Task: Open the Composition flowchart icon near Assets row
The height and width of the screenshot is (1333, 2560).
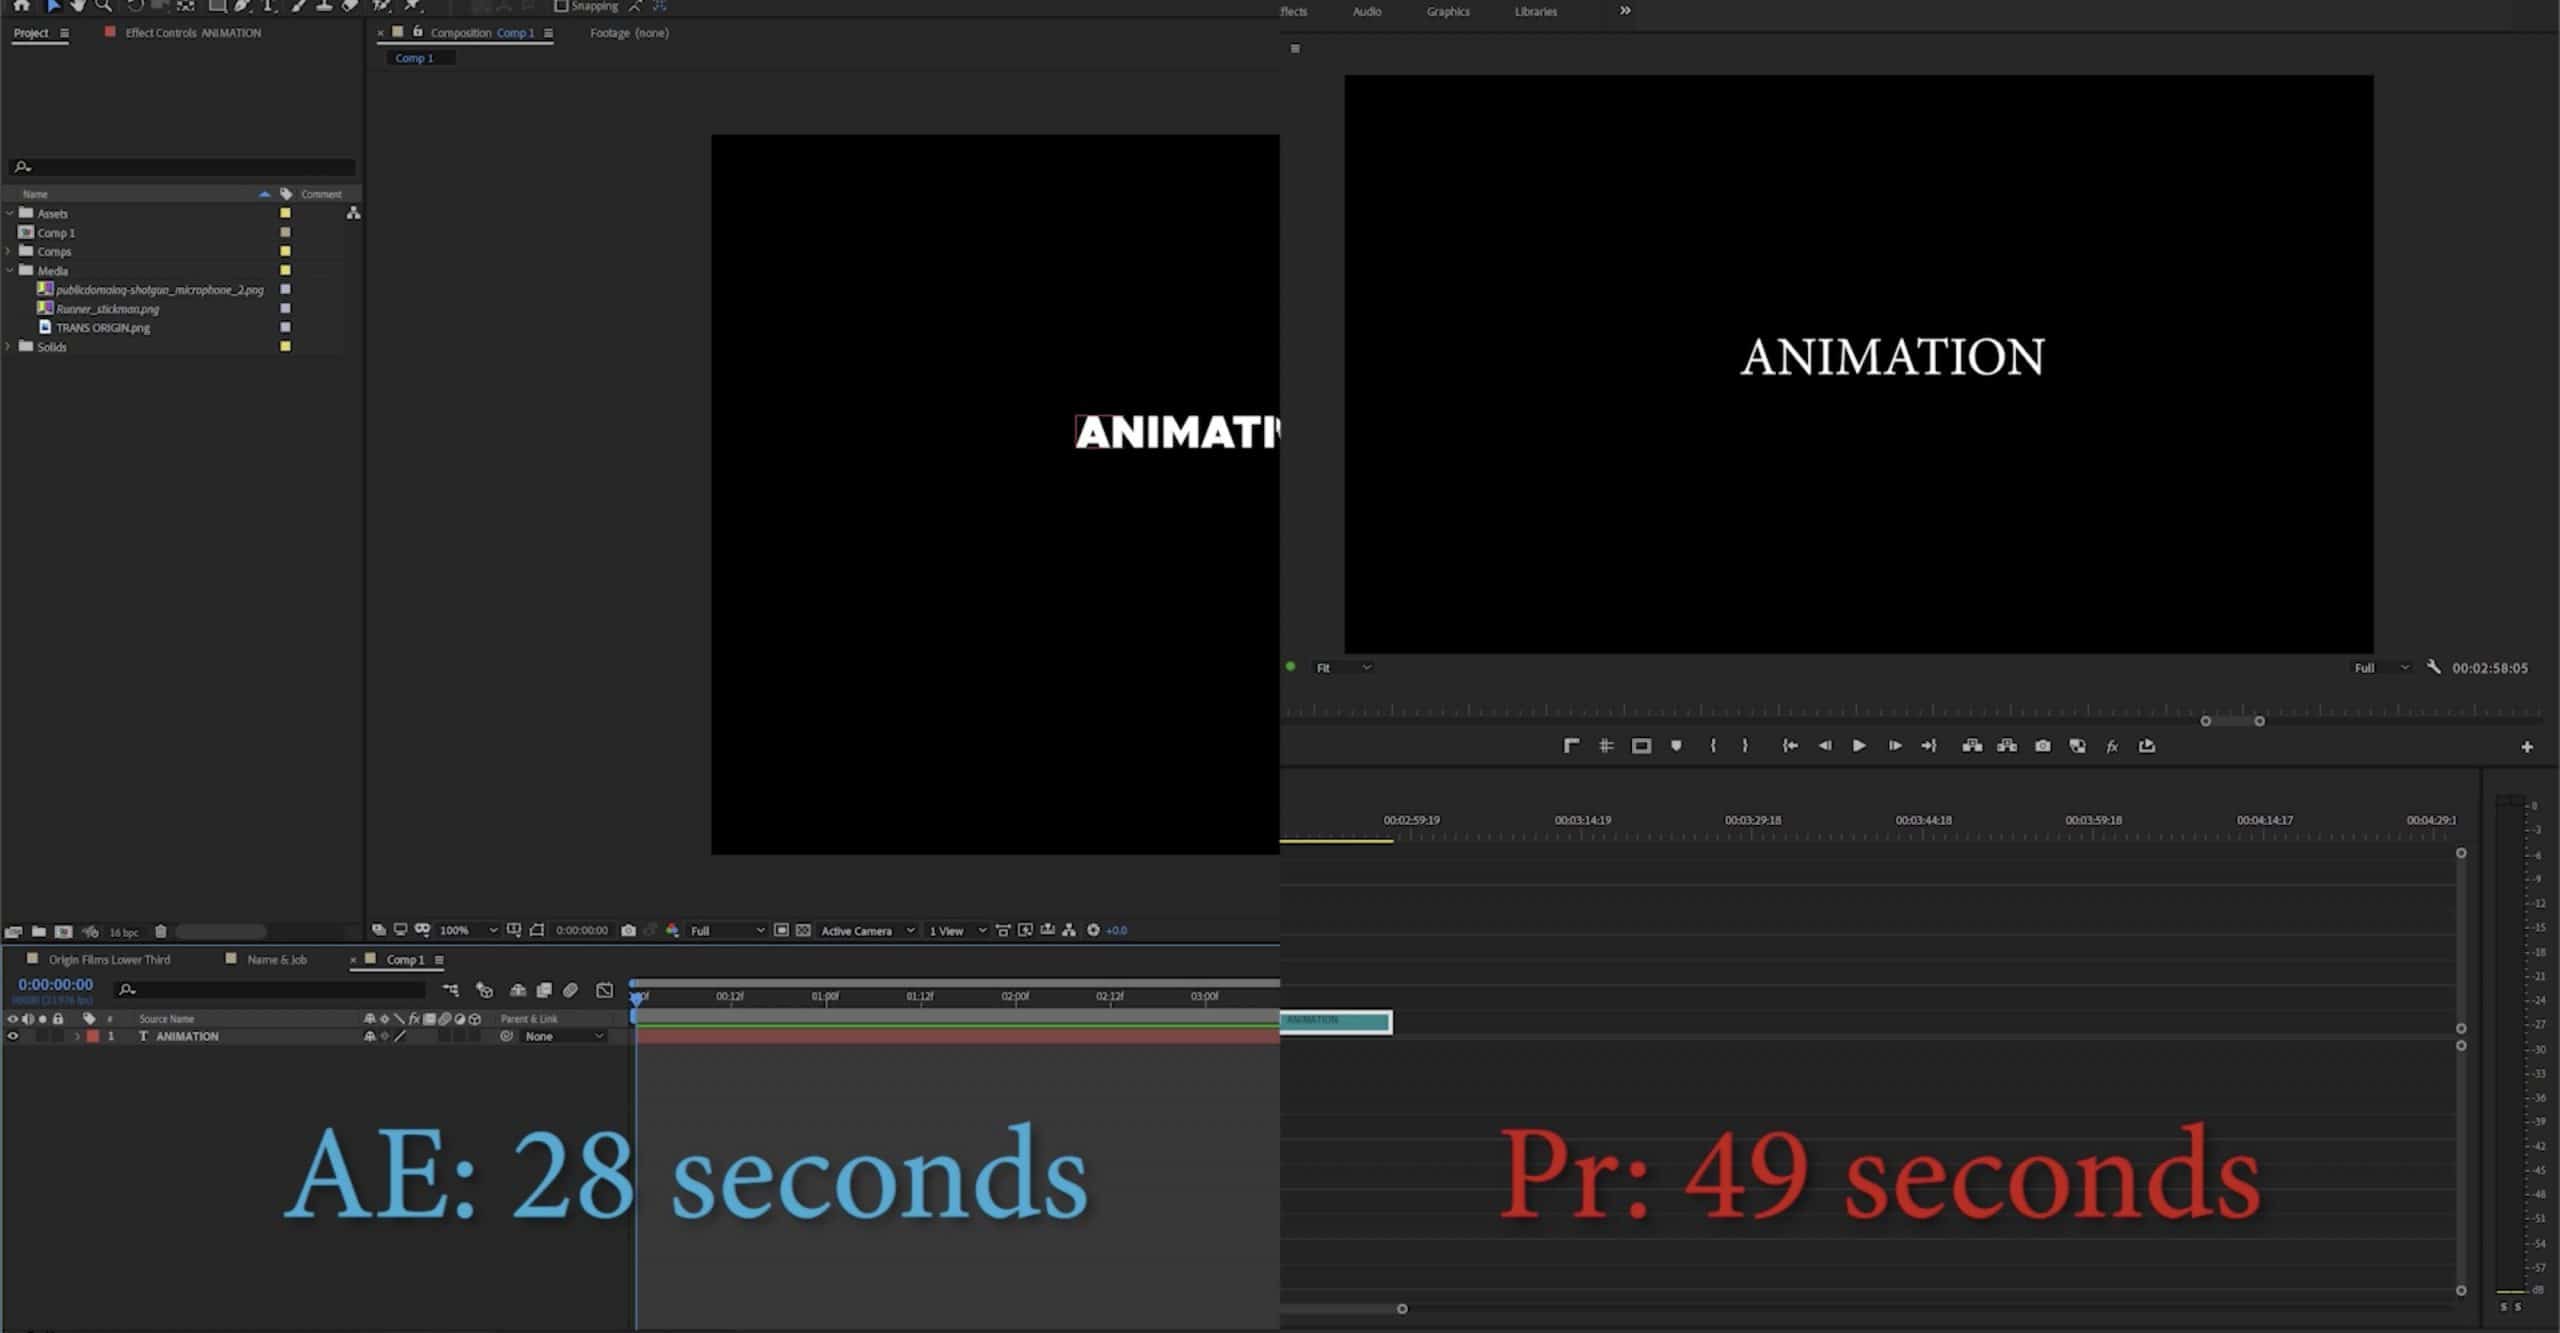Action: 353,213
